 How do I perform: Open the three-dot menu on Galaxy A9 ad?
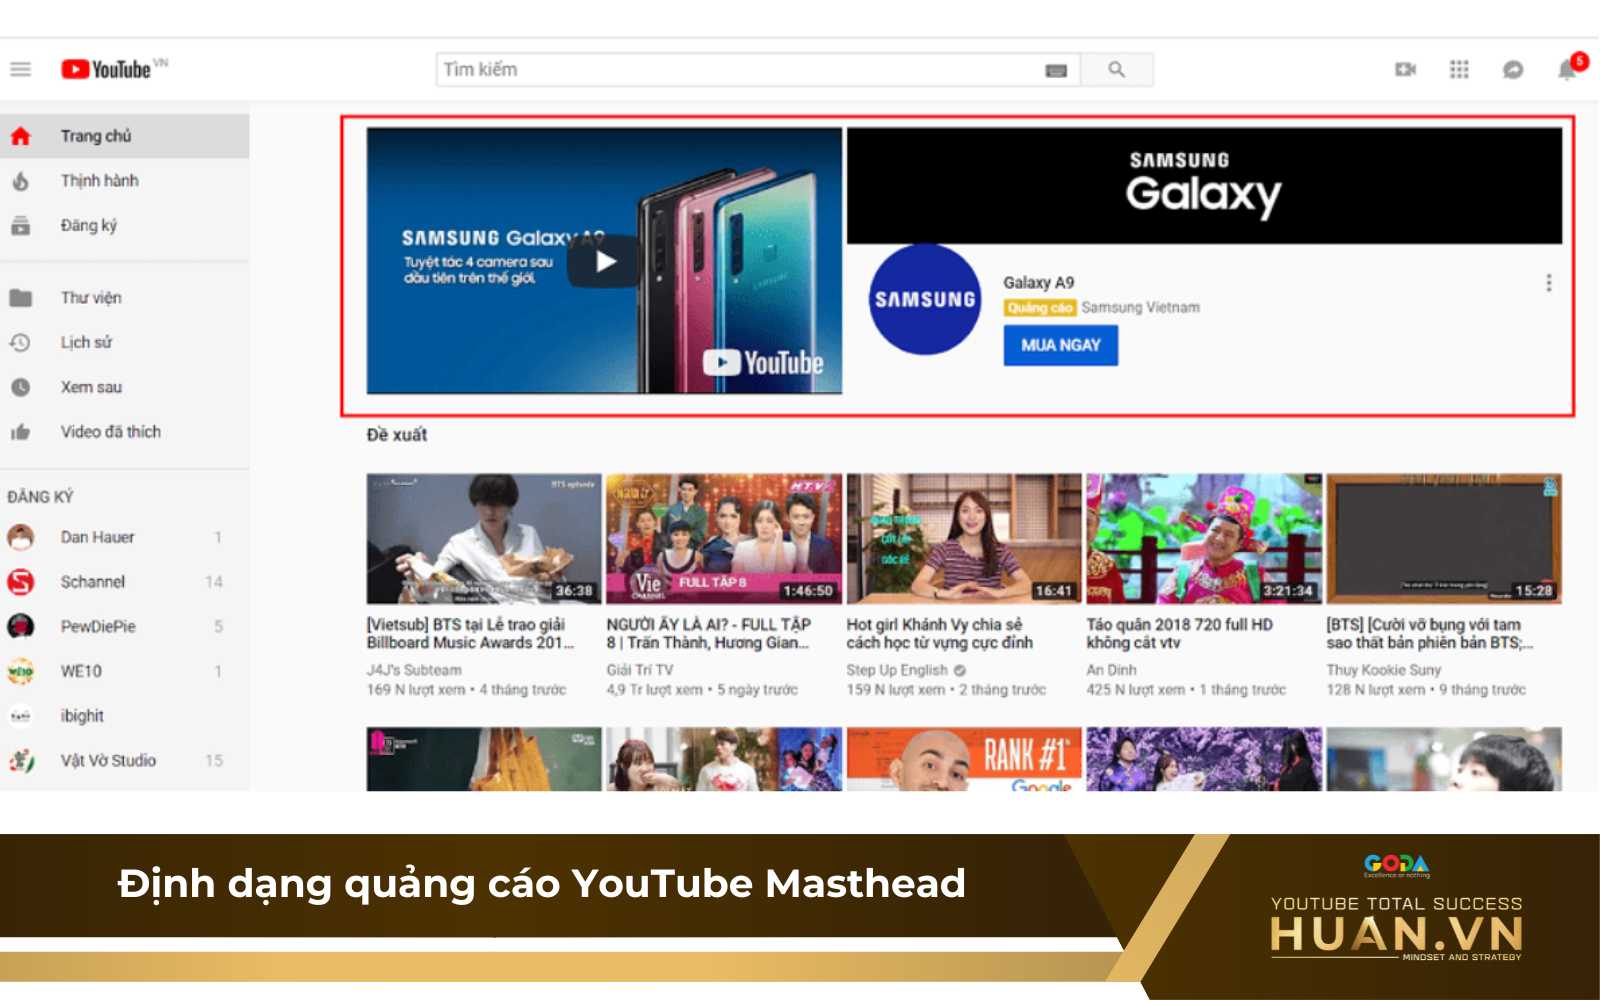coord(1549,283)
